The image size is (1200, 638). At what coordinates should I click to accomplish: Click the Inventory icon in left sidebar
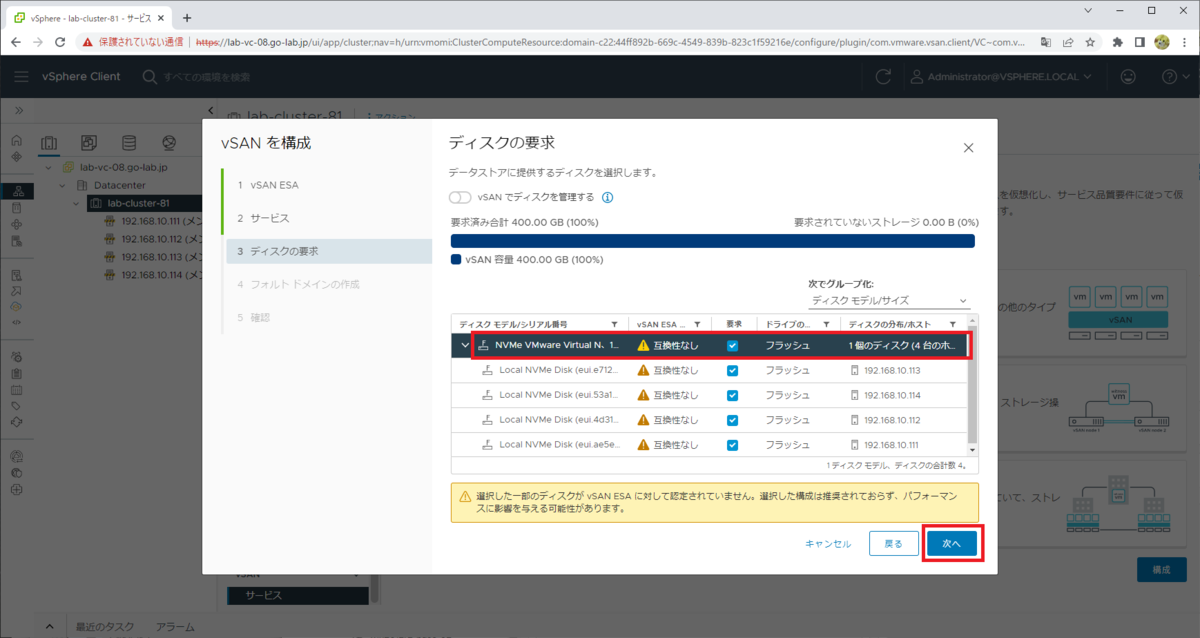point(17,190)
